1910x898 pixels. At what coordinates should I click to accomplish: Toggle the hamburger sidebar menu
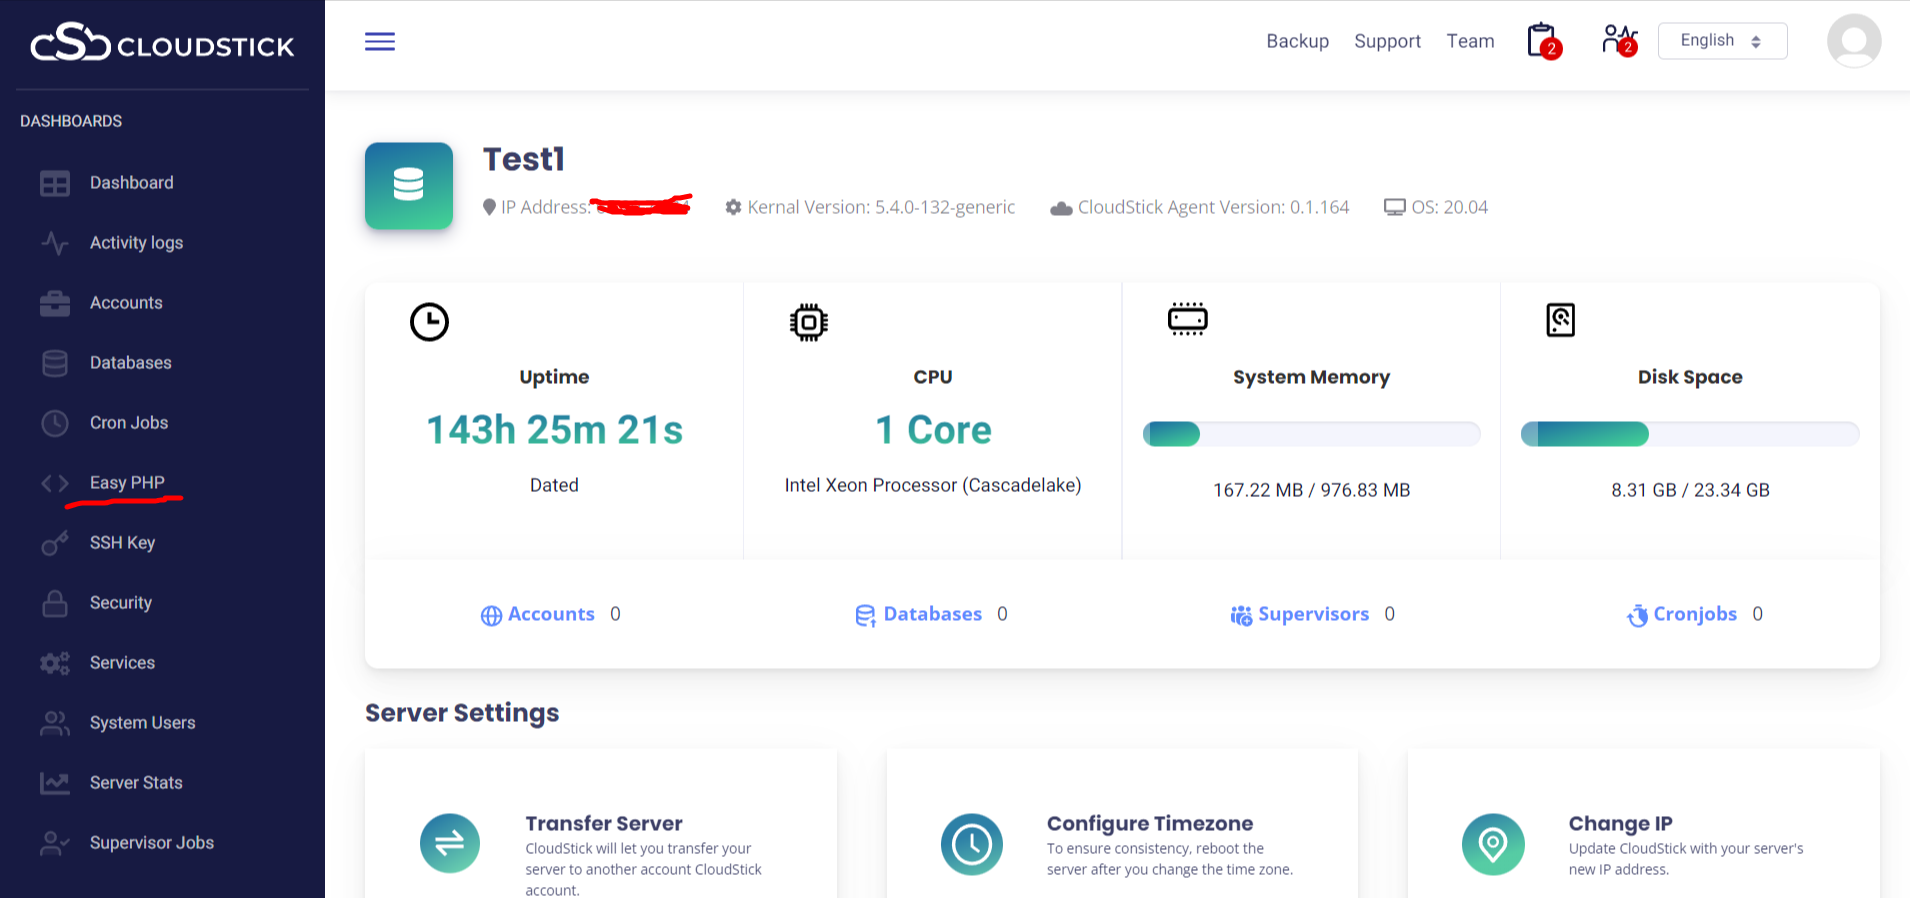[x=379, y=41]
